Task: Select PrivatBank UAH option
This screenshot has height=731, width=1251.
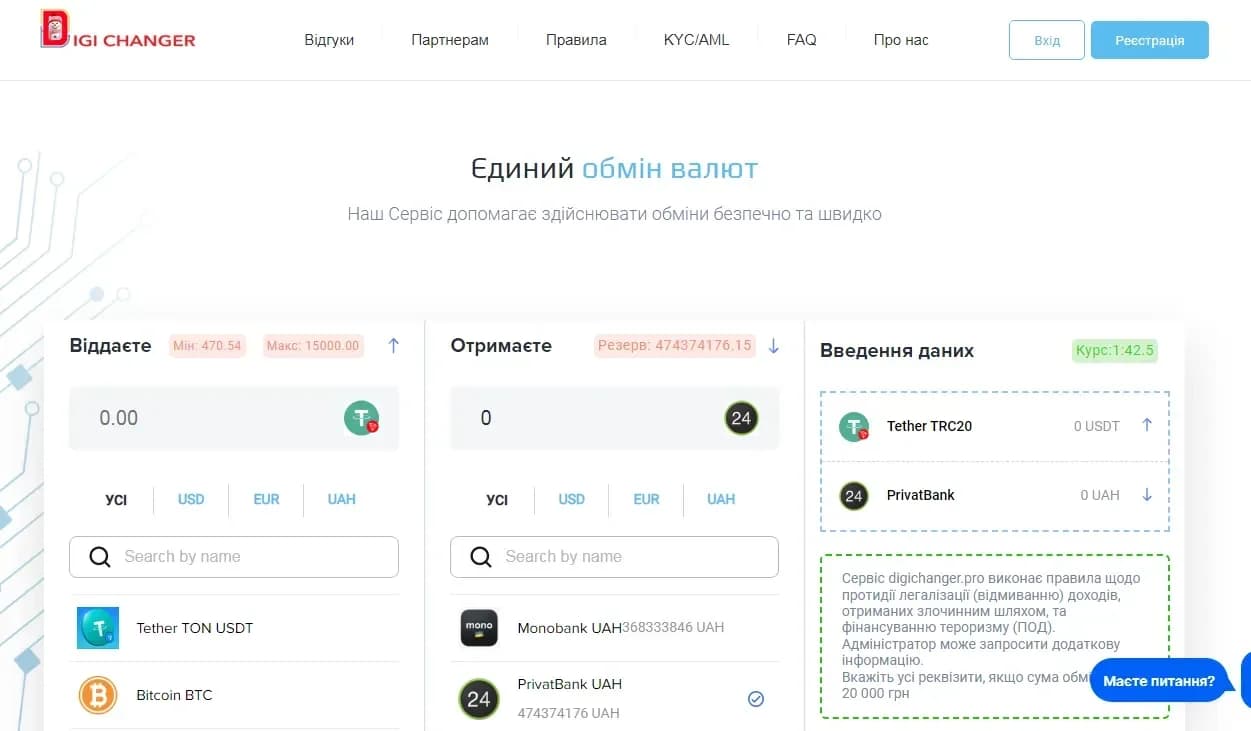Action: pos(614,698)
